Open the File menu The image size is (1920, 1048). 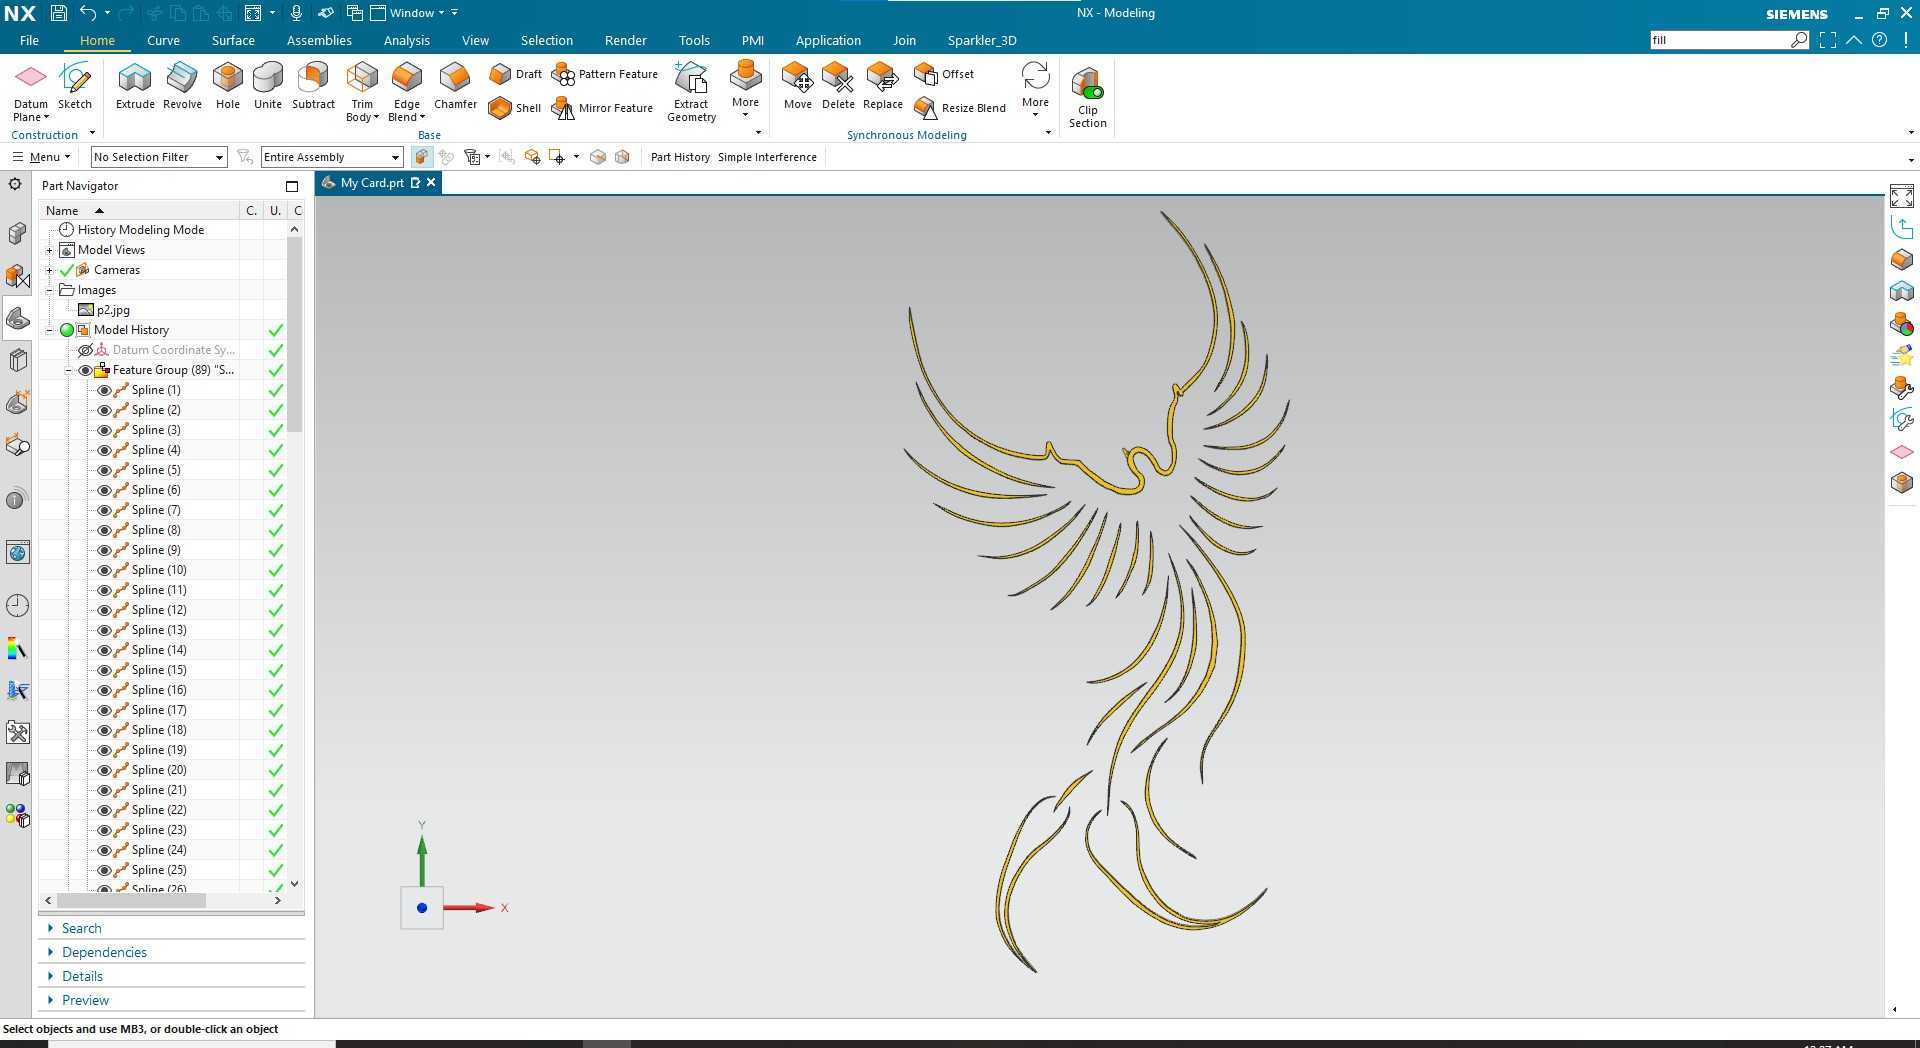click(29, 40)
